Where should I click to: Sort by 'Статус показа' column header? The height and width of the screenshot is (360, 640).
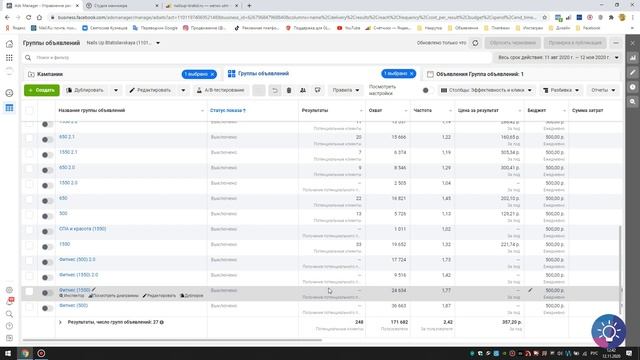point(228,111)
